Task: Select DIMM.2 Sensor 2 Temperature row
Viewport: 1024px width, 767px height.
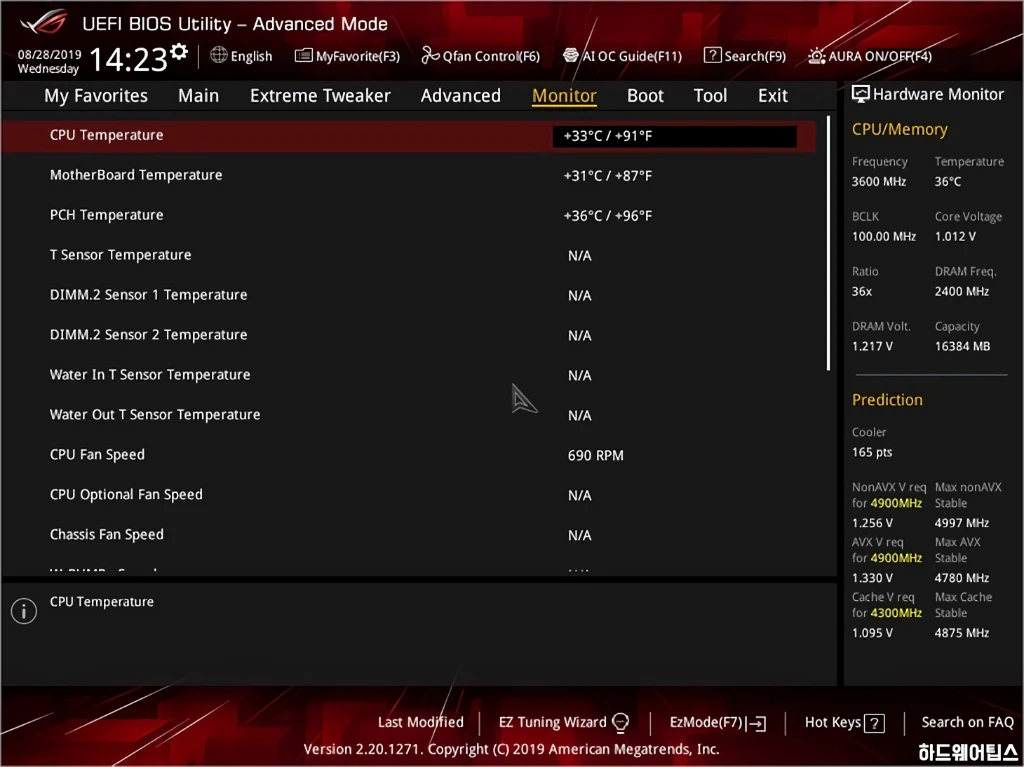Action: click(409, 335)
